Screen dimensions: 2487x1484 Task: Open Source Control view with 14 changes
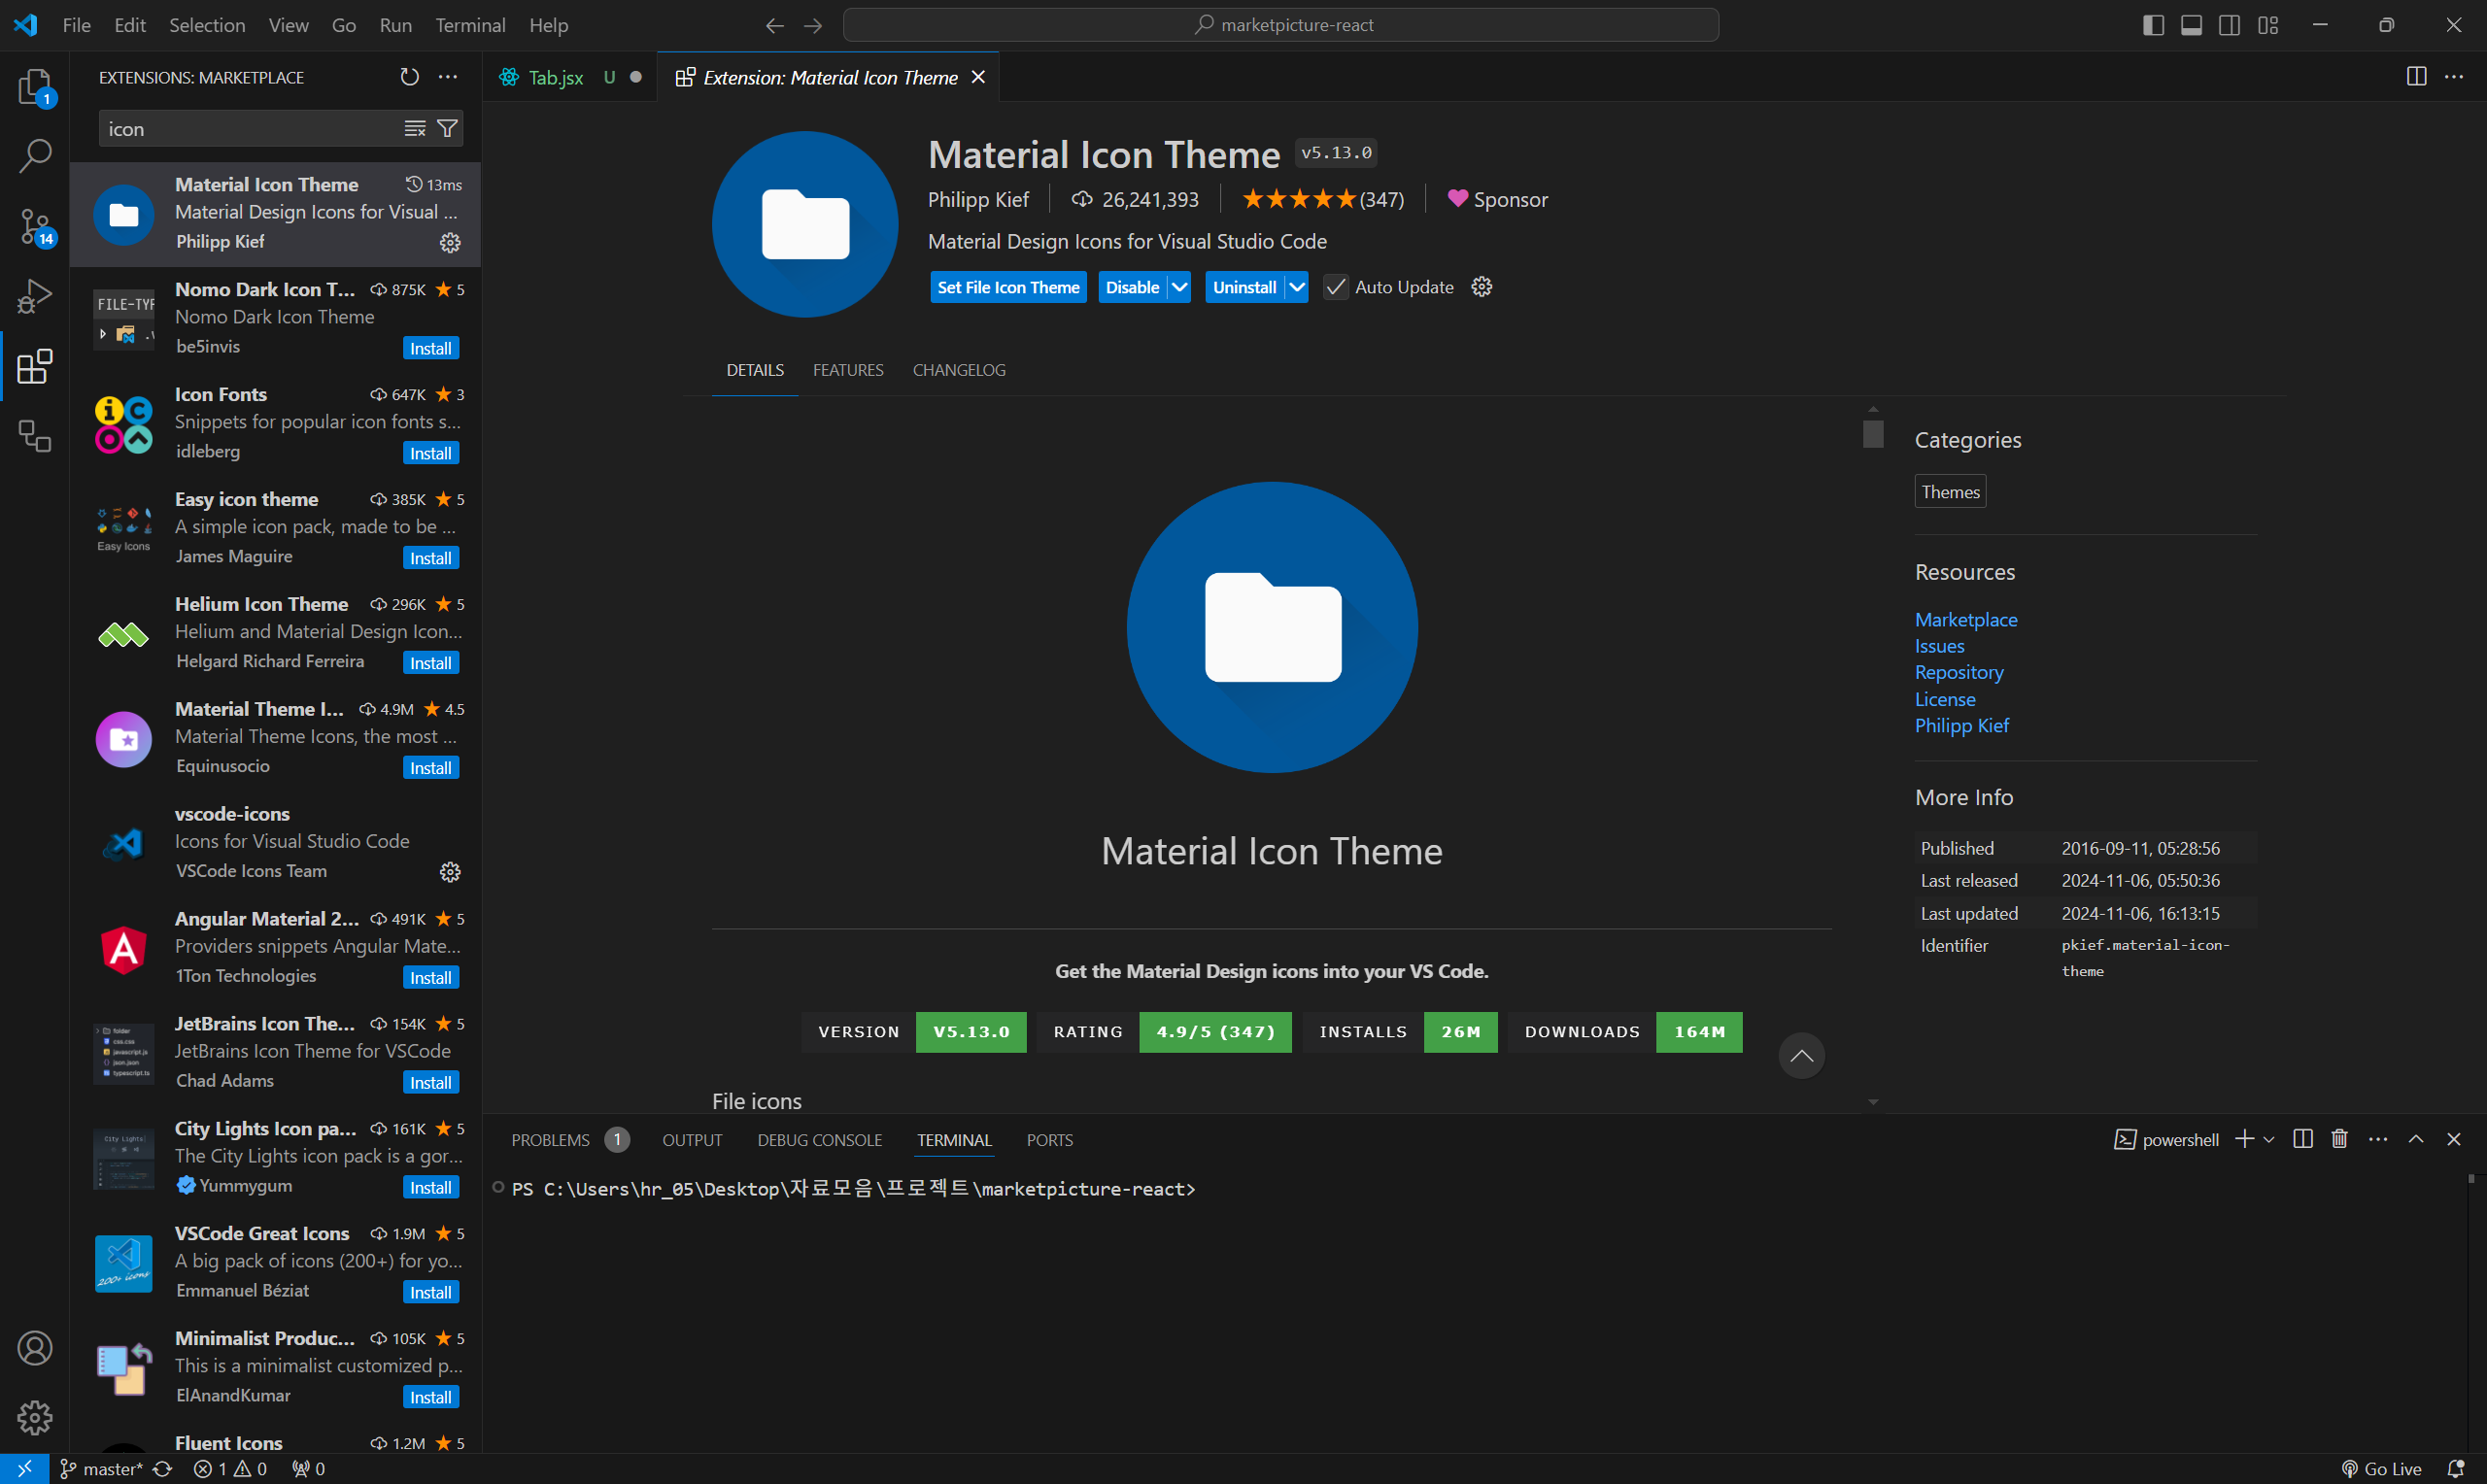click(35, 227)
